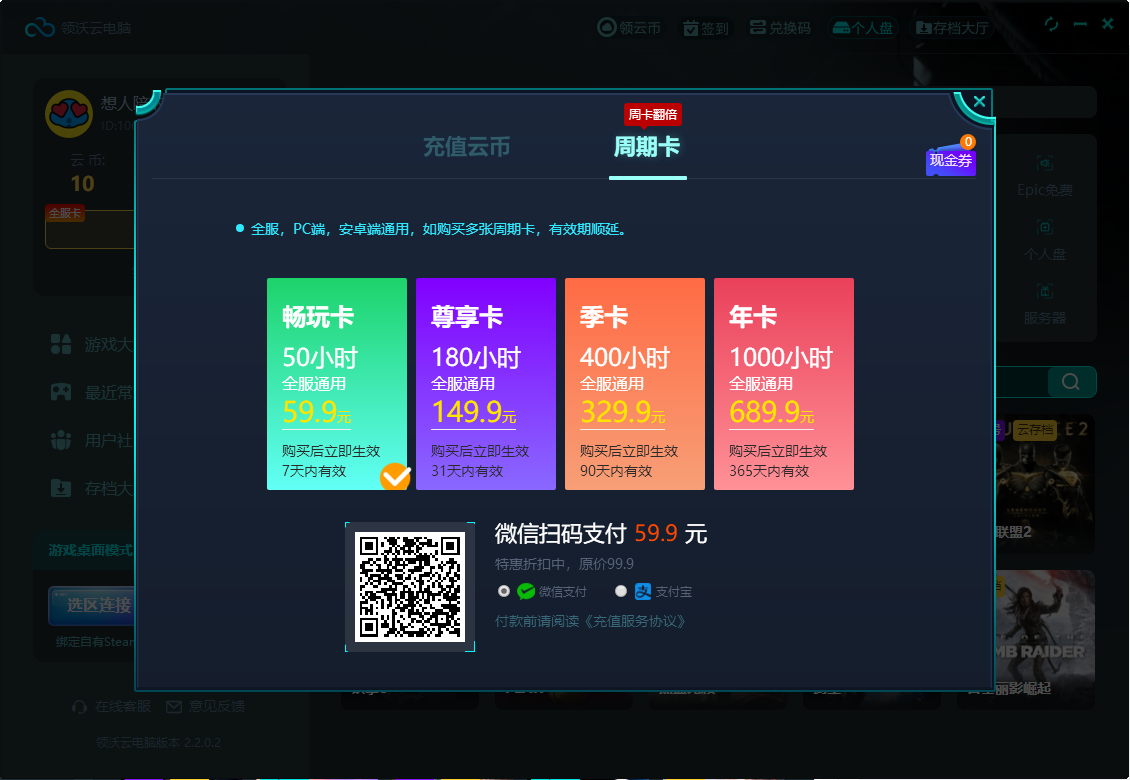Open 个人盘 in the top bar

pyautogui.click(x=863, y=28)
